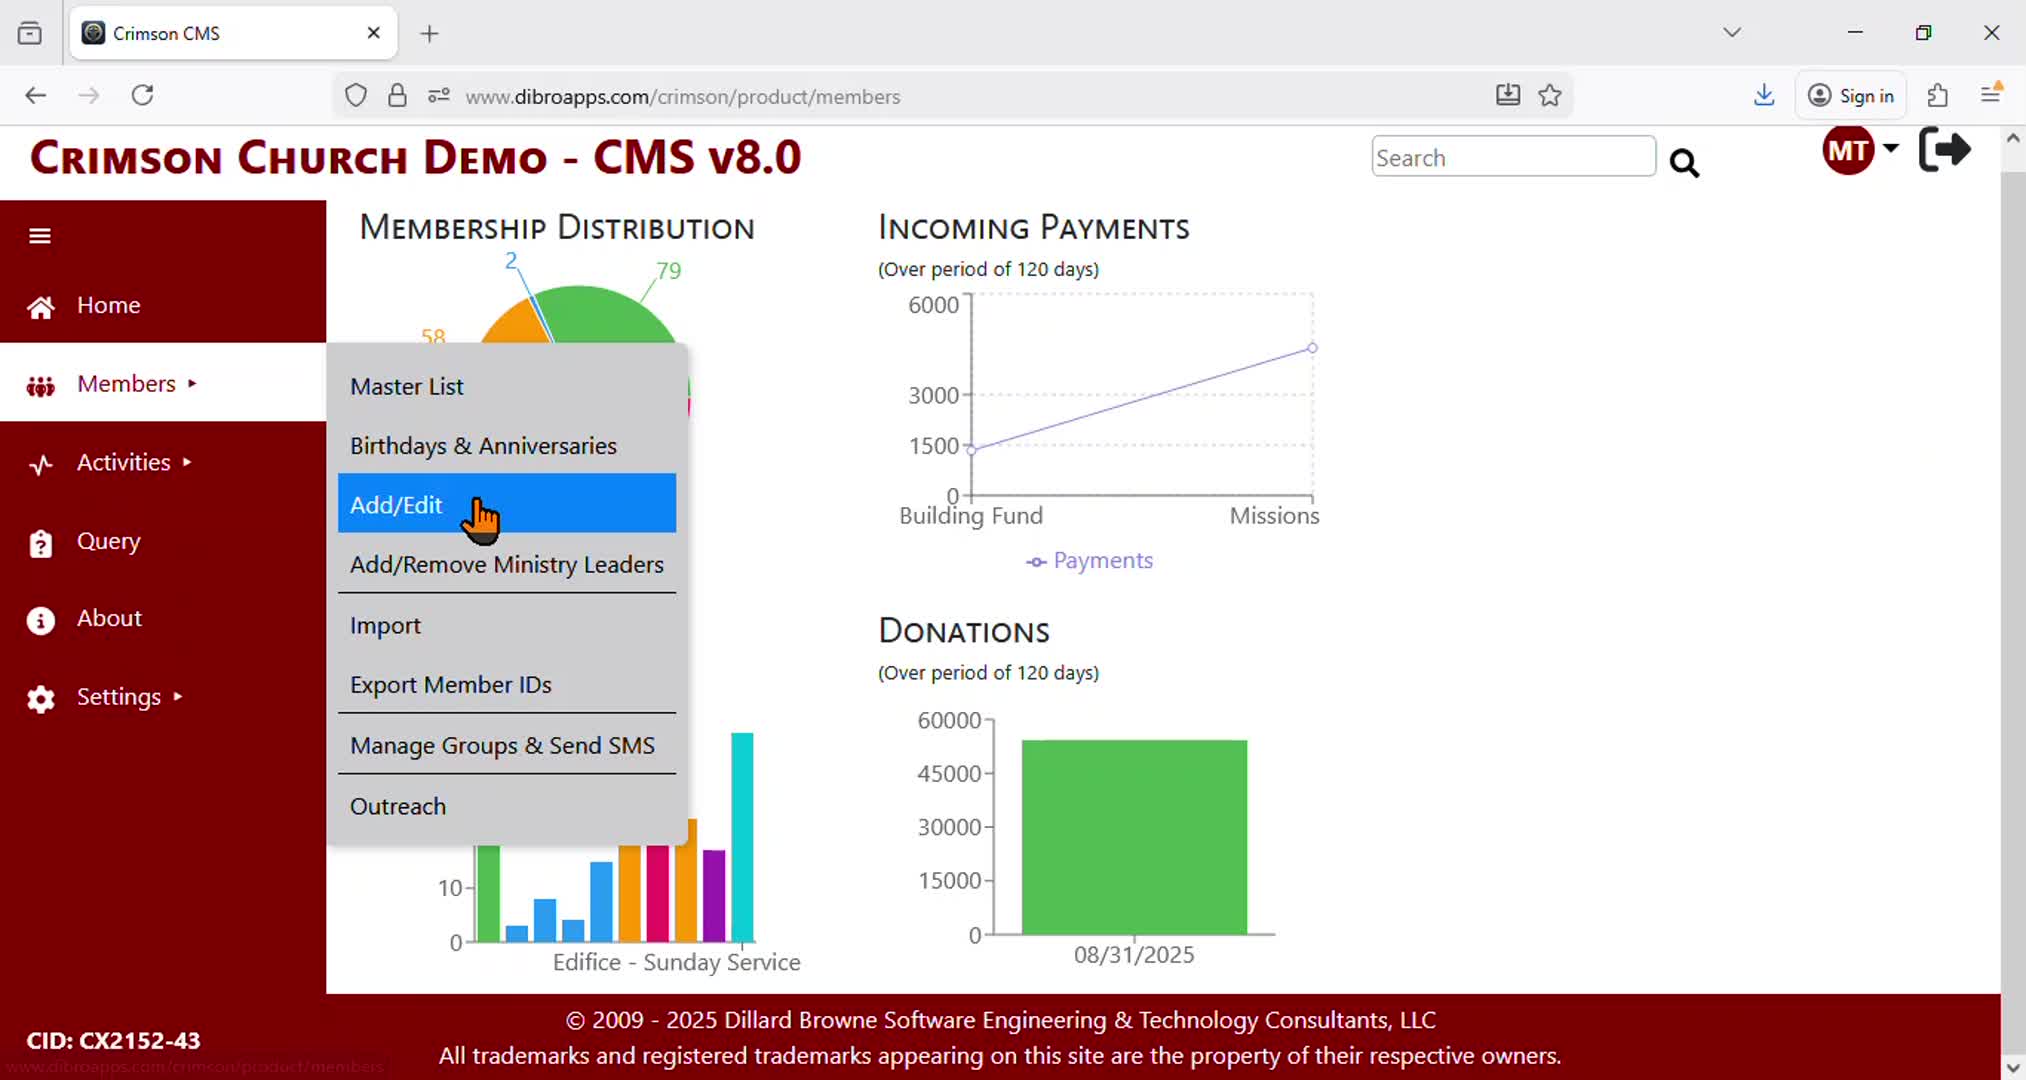Click the magnifier search icon
The height and width of the screenshot is (1080, 2026).
(x=1684, y=163)
